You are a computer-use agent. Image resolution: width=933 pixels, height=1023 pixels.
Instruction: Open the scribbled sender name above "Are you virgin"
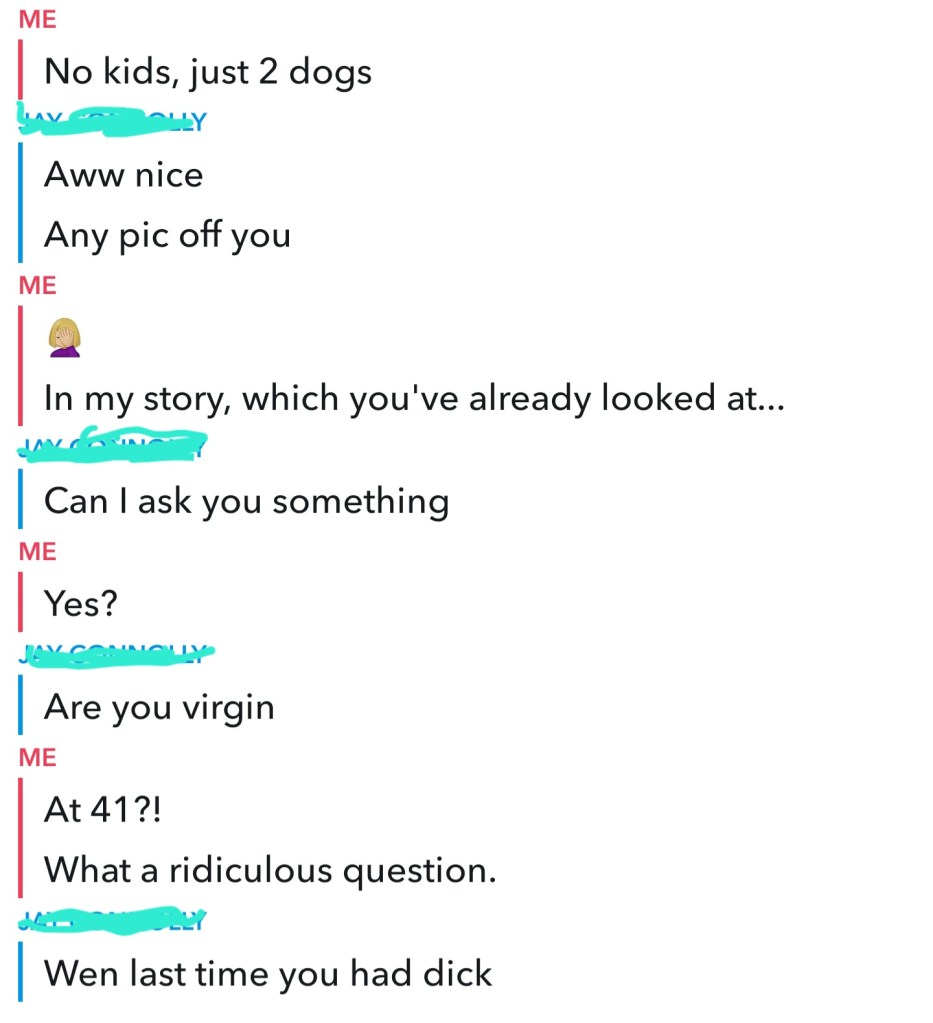116,655
